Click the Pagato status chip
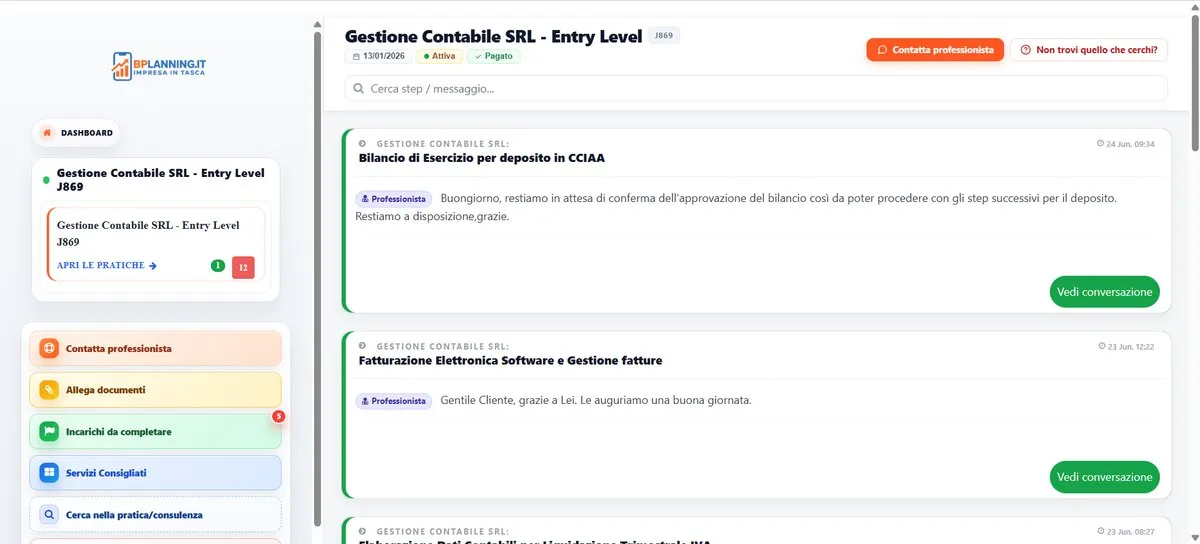 (493, 56)
